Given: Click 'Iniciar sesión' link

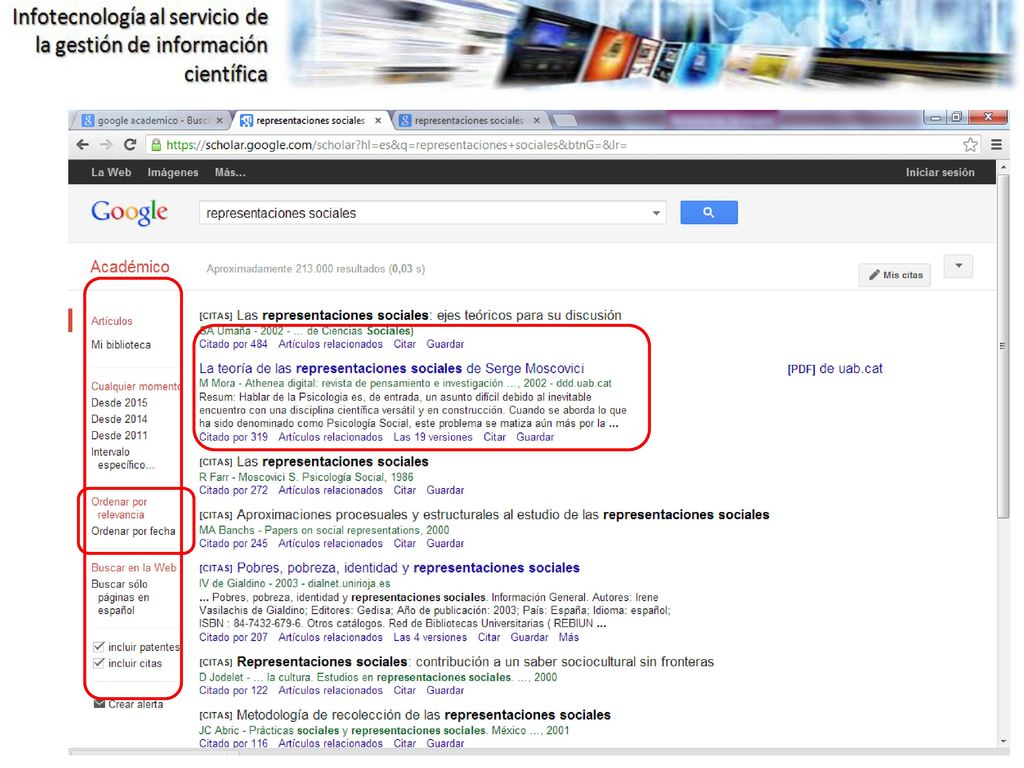Looking at the screenshot, I should click(x=940, y=172).
